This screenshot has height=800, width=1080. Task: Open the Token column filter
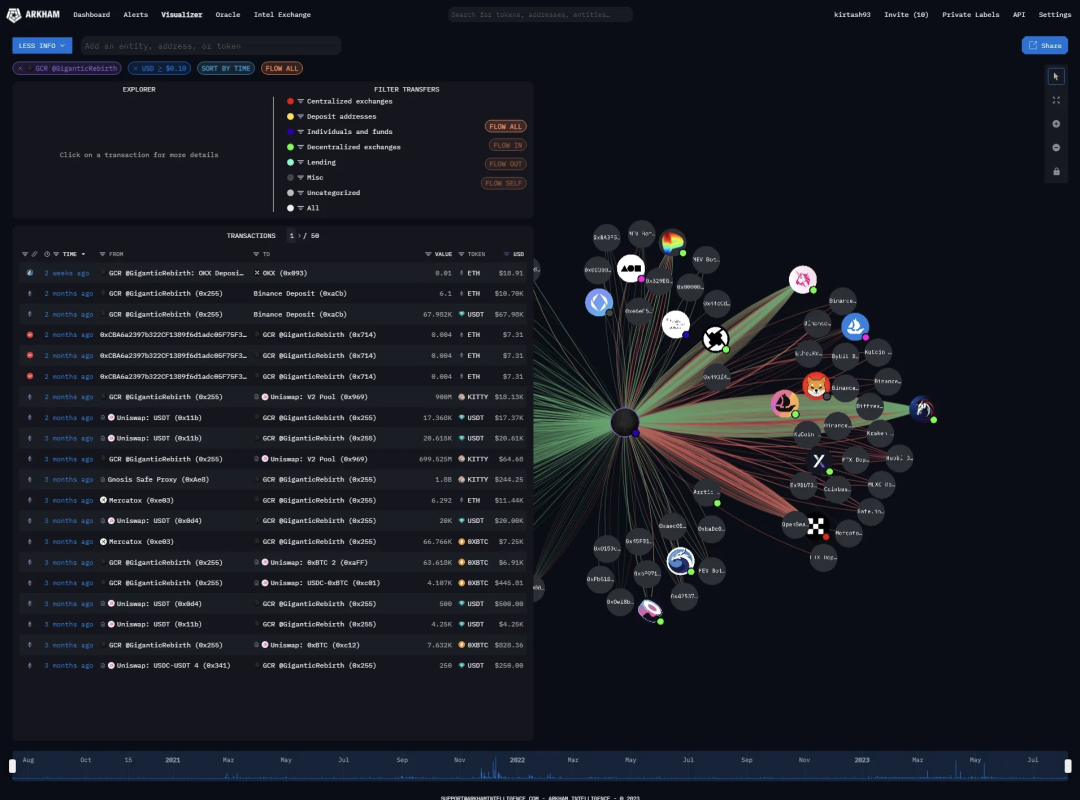pos(471,254)
